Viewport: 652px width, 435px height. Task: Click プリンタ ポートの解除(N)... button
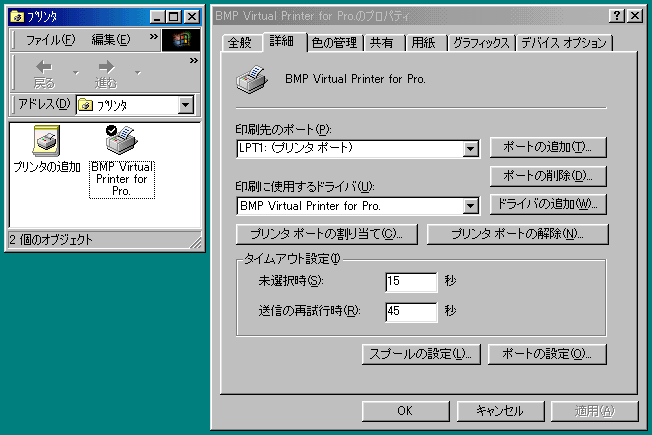point(517,234)
